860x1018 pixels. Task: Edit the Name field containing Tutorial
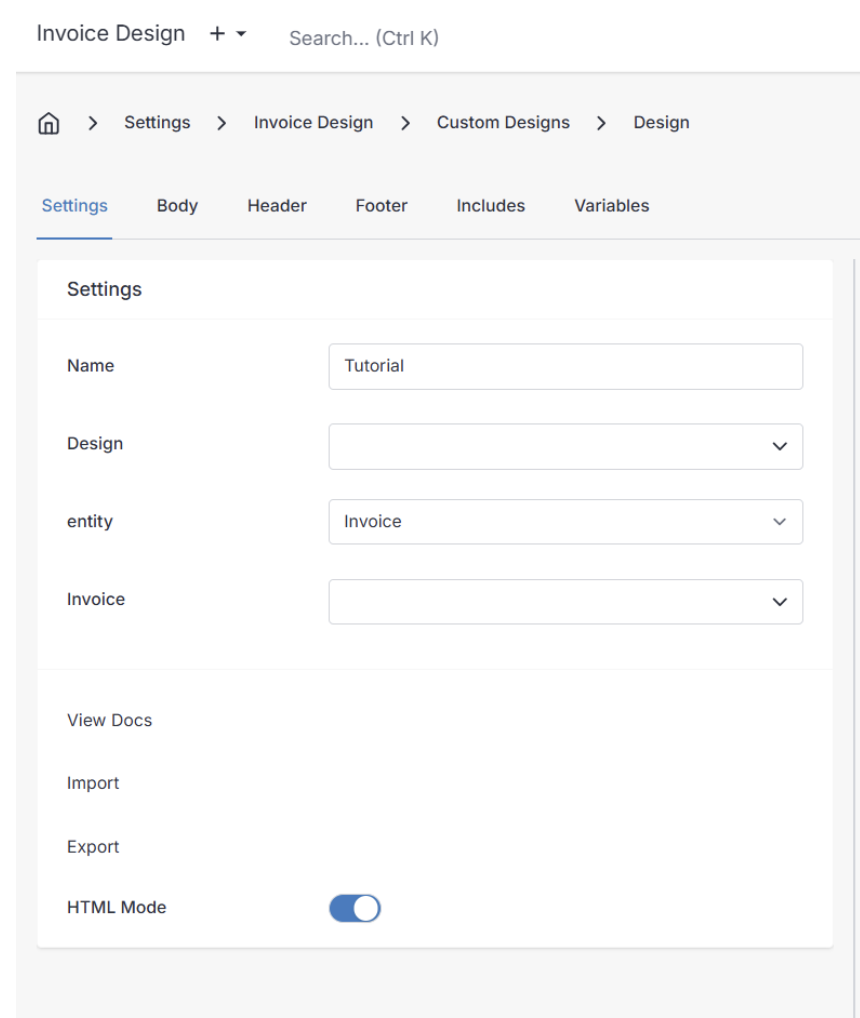(x=566, y=367)
